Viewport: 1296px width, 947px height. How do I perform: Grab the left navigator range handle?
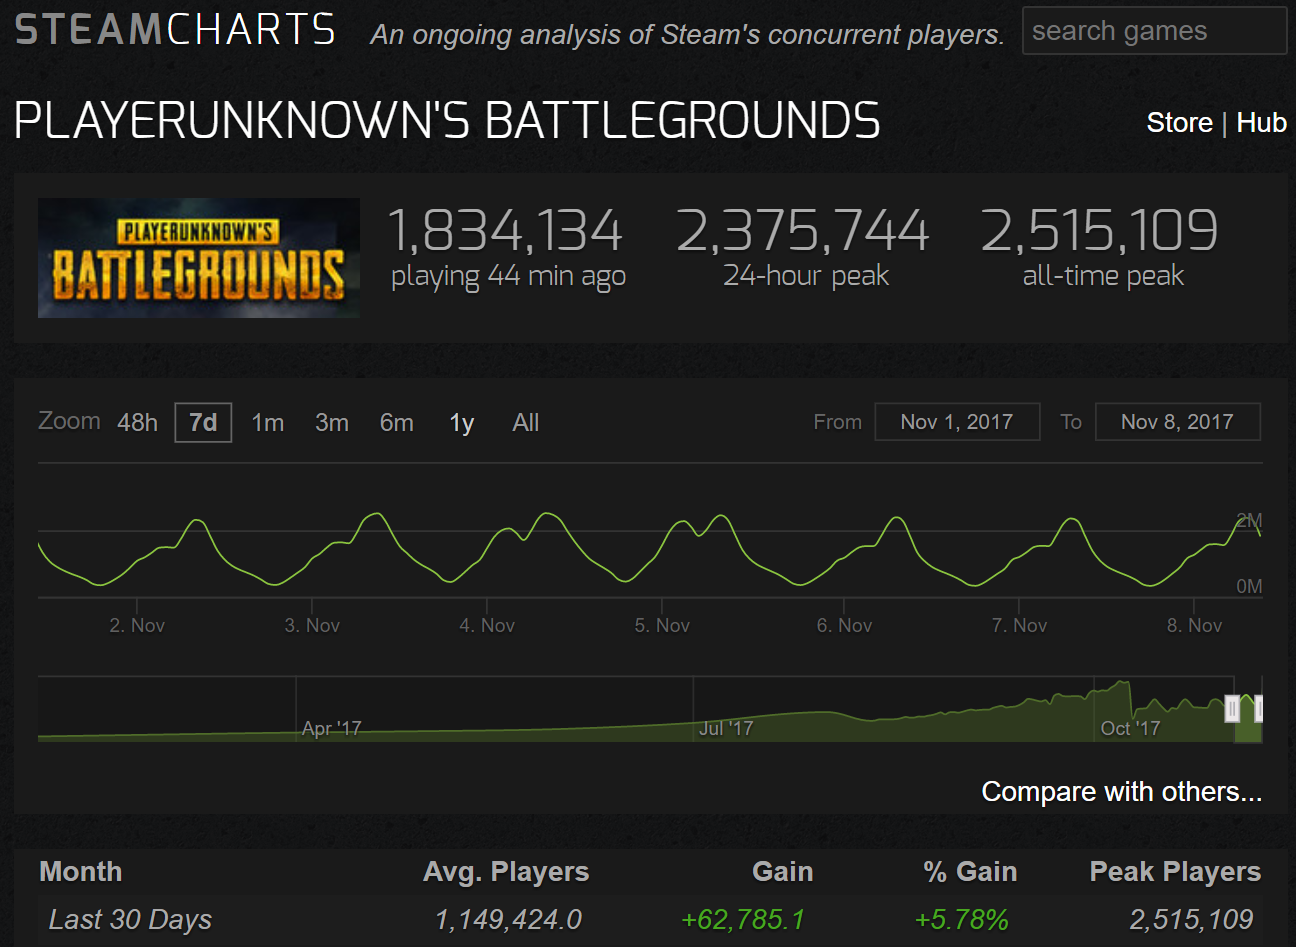tap(1233, 708)
